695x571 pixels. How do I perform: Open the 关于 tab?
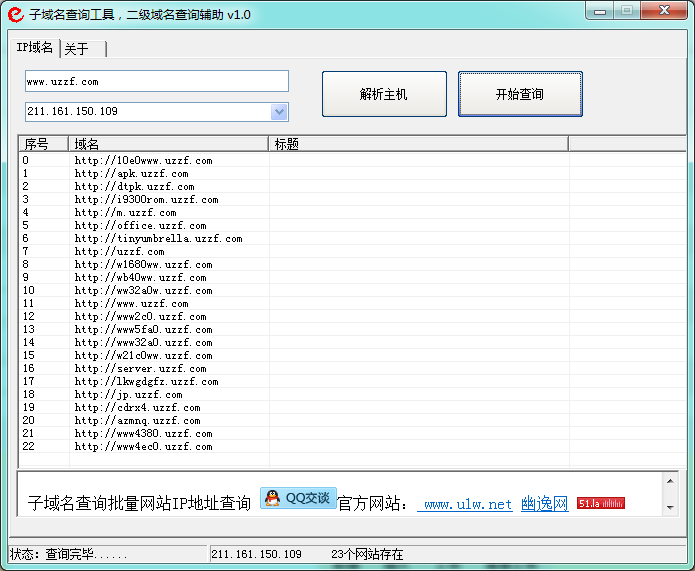coord(83,49)
